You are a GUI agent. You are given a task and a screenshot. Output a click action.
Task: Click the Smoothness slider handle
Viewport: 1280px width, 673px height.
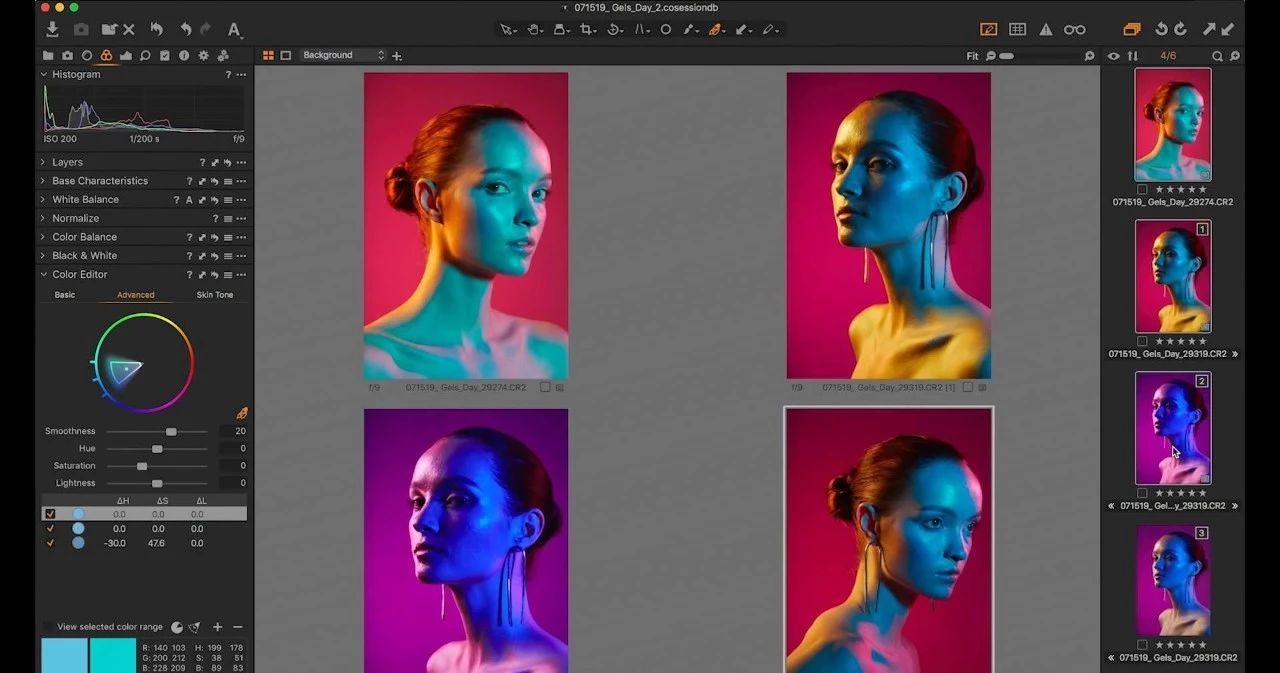click(171, 431)
